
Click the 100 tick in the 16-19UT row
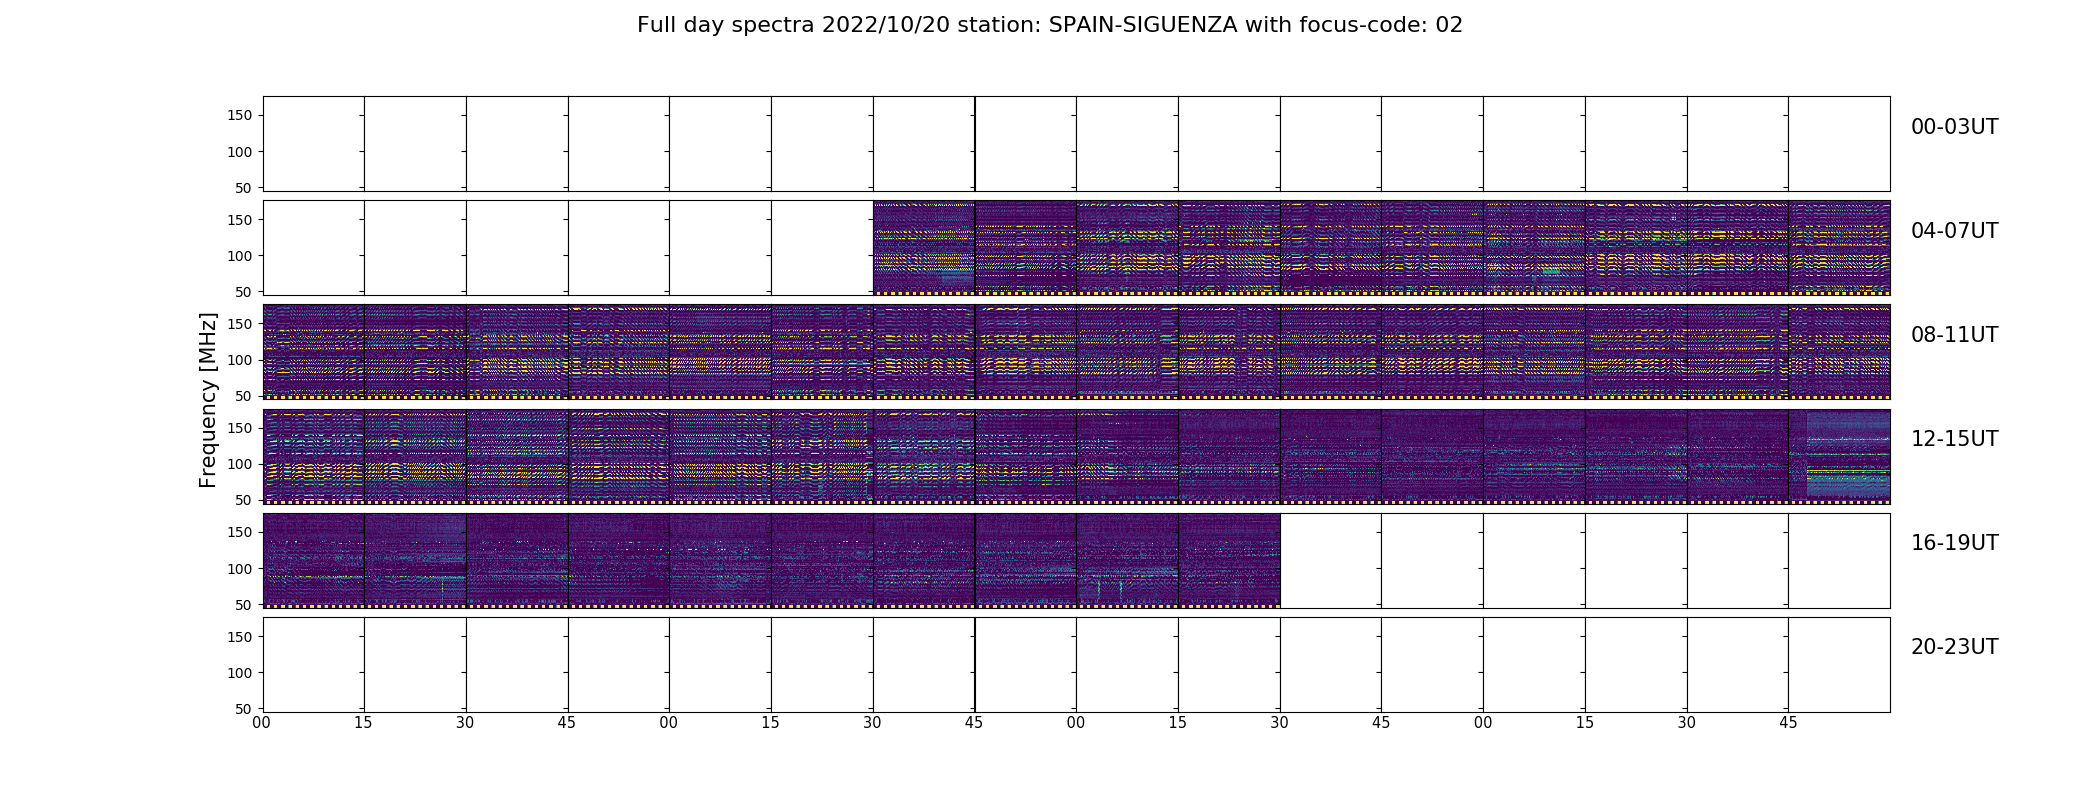coord(241,568)
